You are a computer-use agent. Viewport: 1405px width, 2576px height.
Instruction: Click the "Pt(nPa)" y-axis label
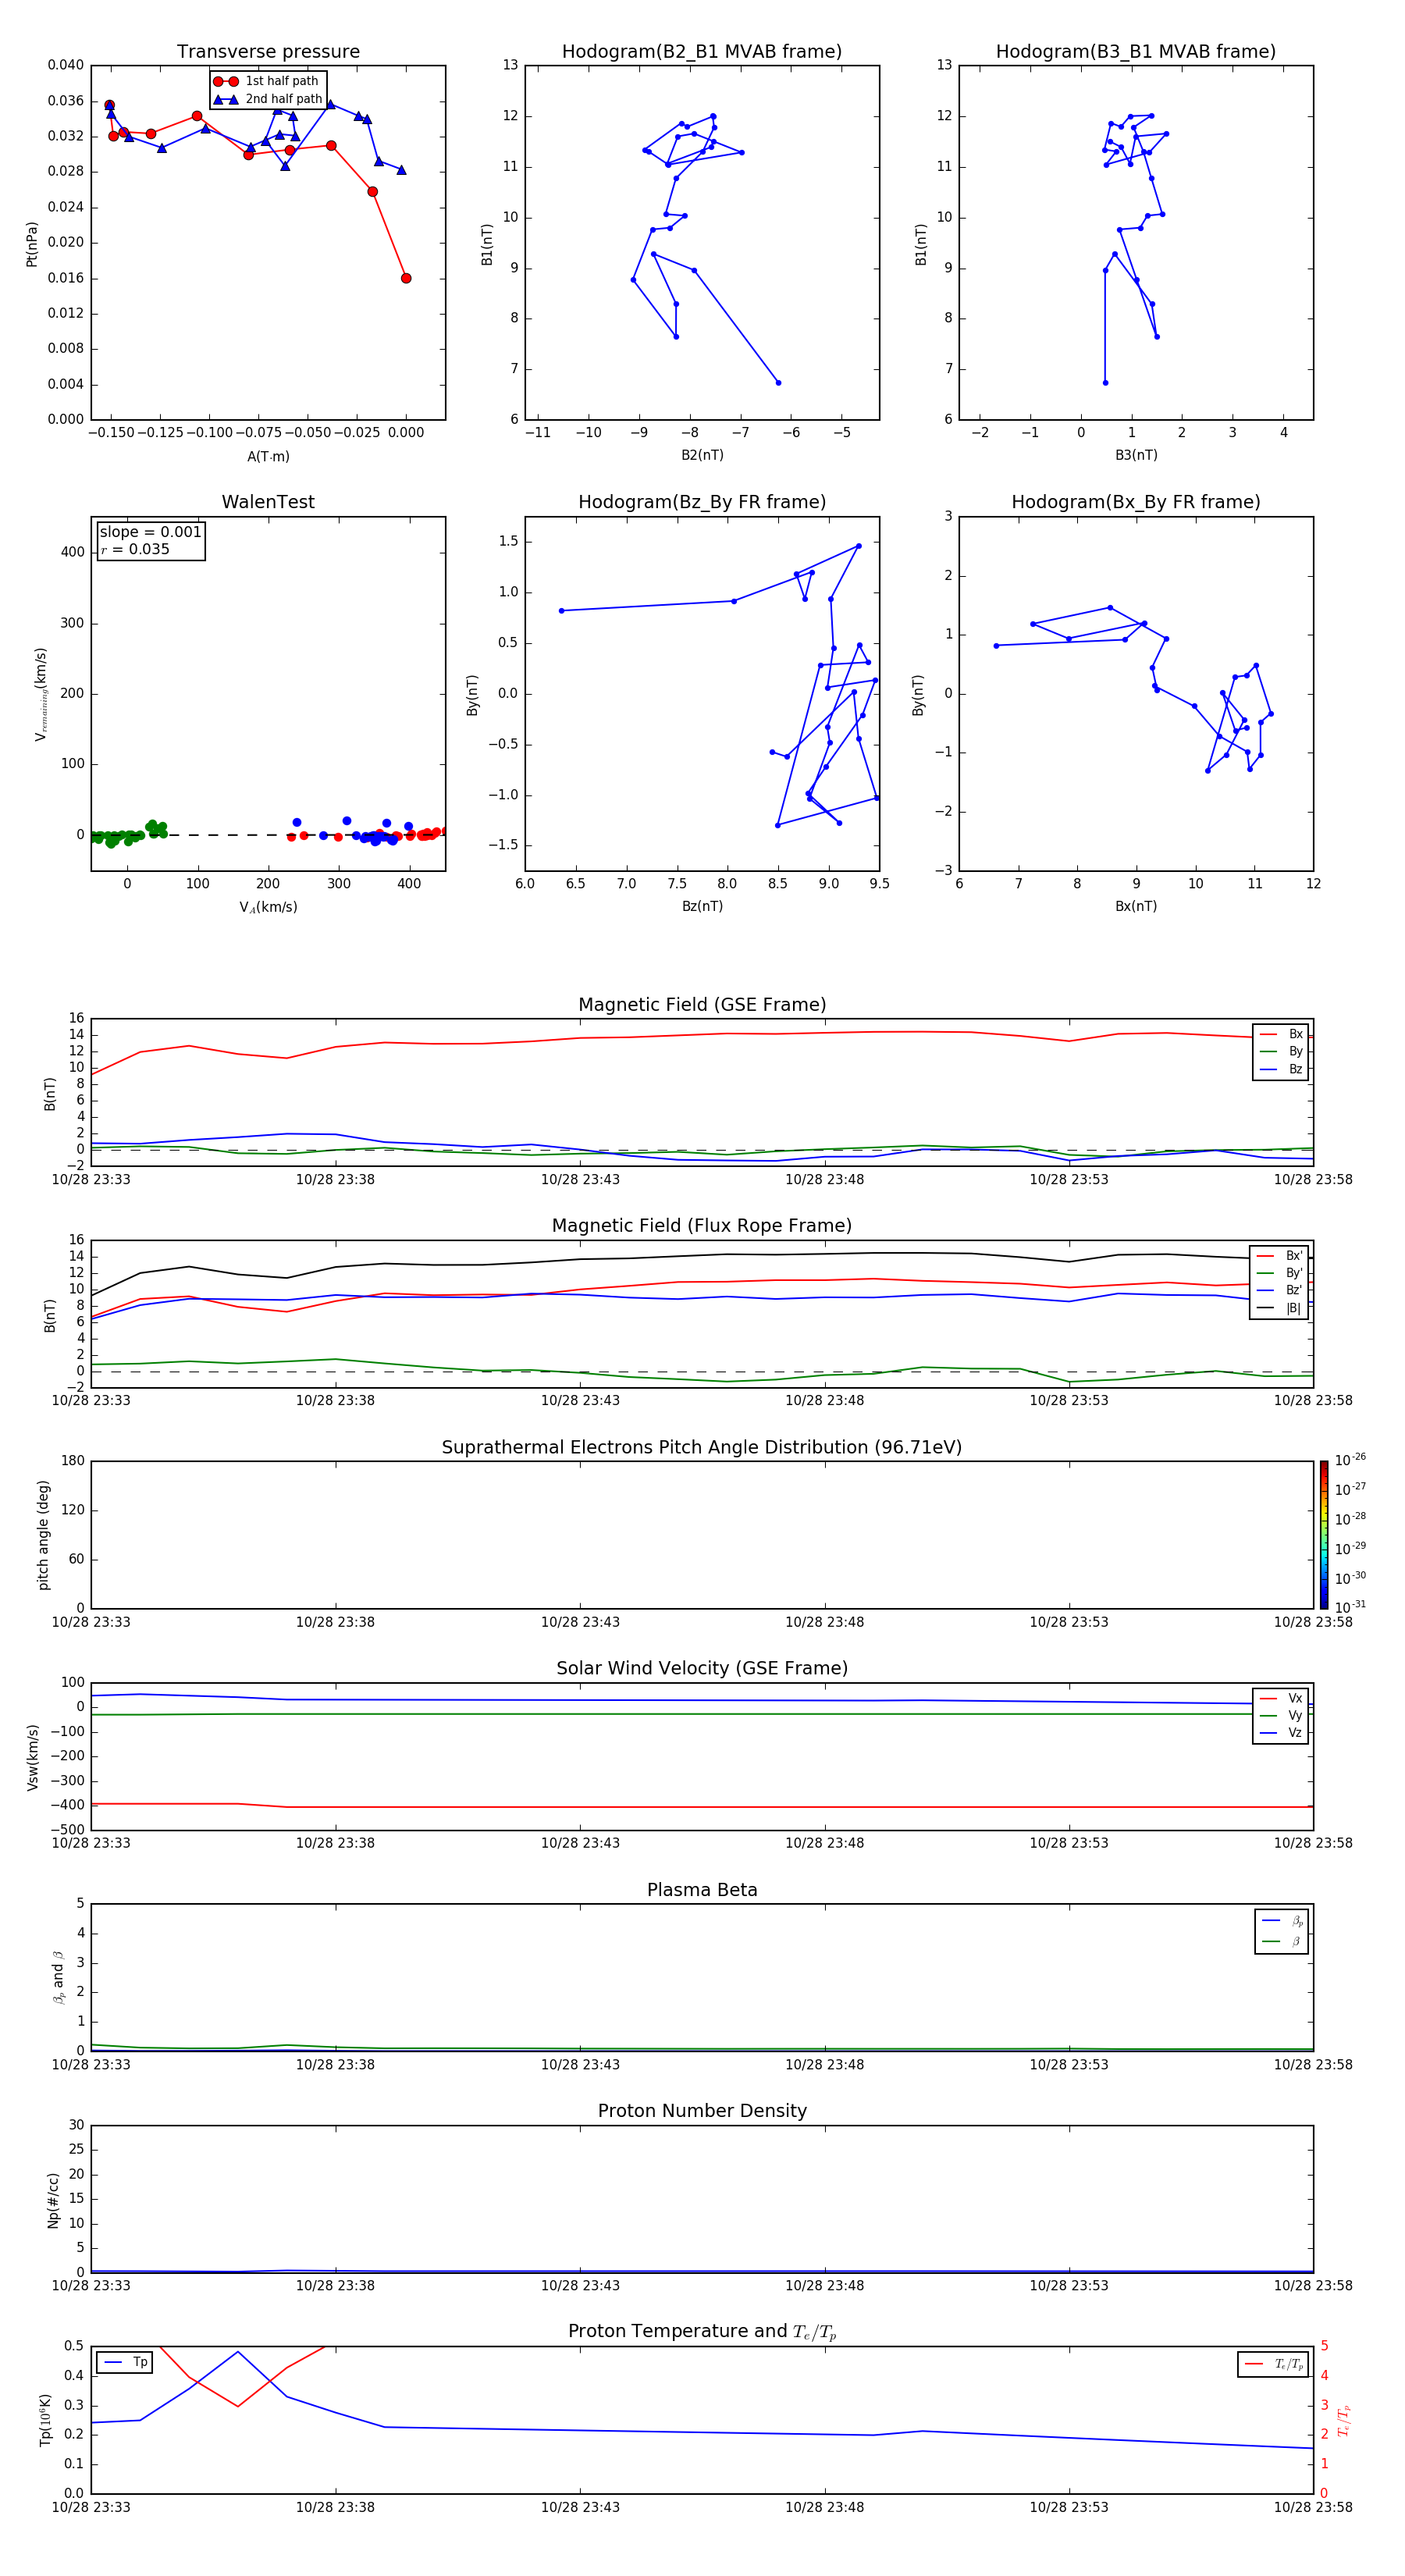(32, 244)
